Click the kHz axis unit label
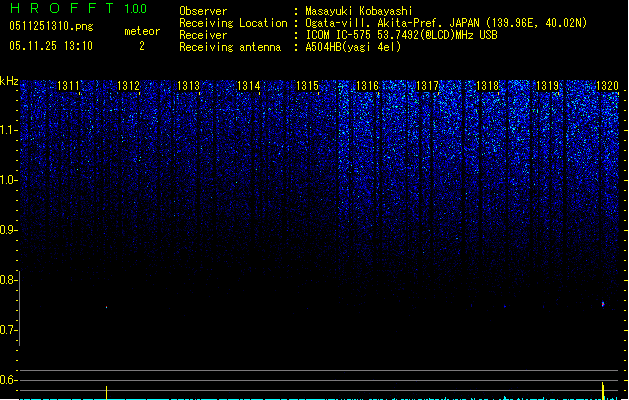 click(x=9, y=81)
